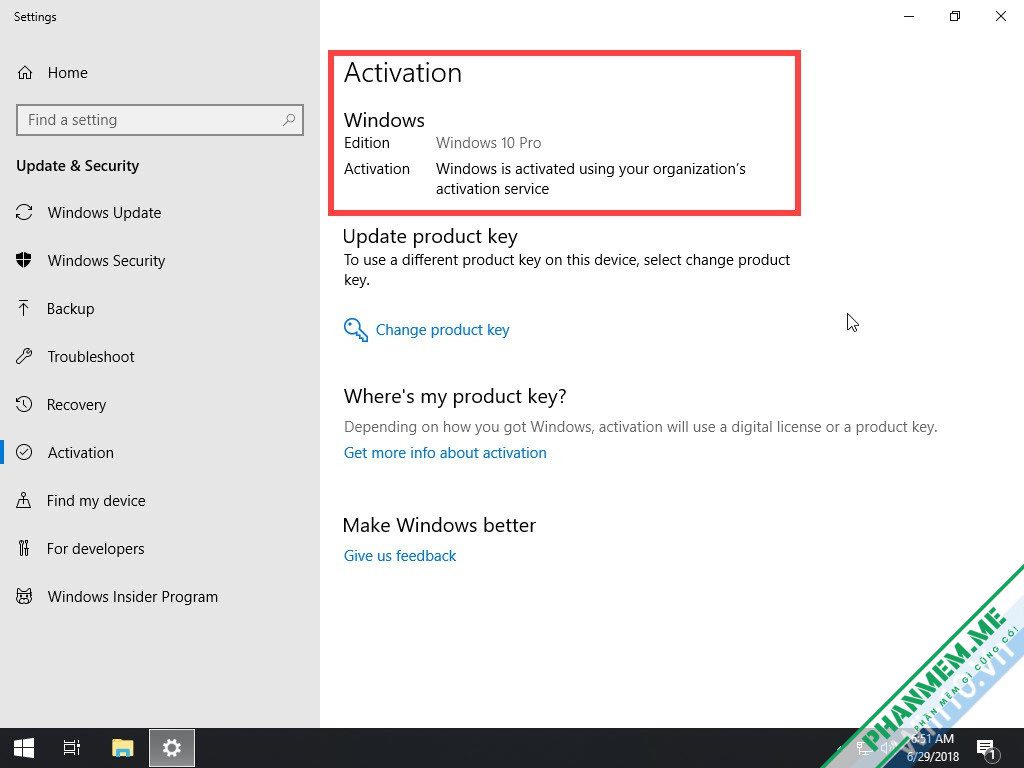Open Windows Update section
This screenshot has width=1024, height=768.
pyautogui.click(x=104, y=212)
